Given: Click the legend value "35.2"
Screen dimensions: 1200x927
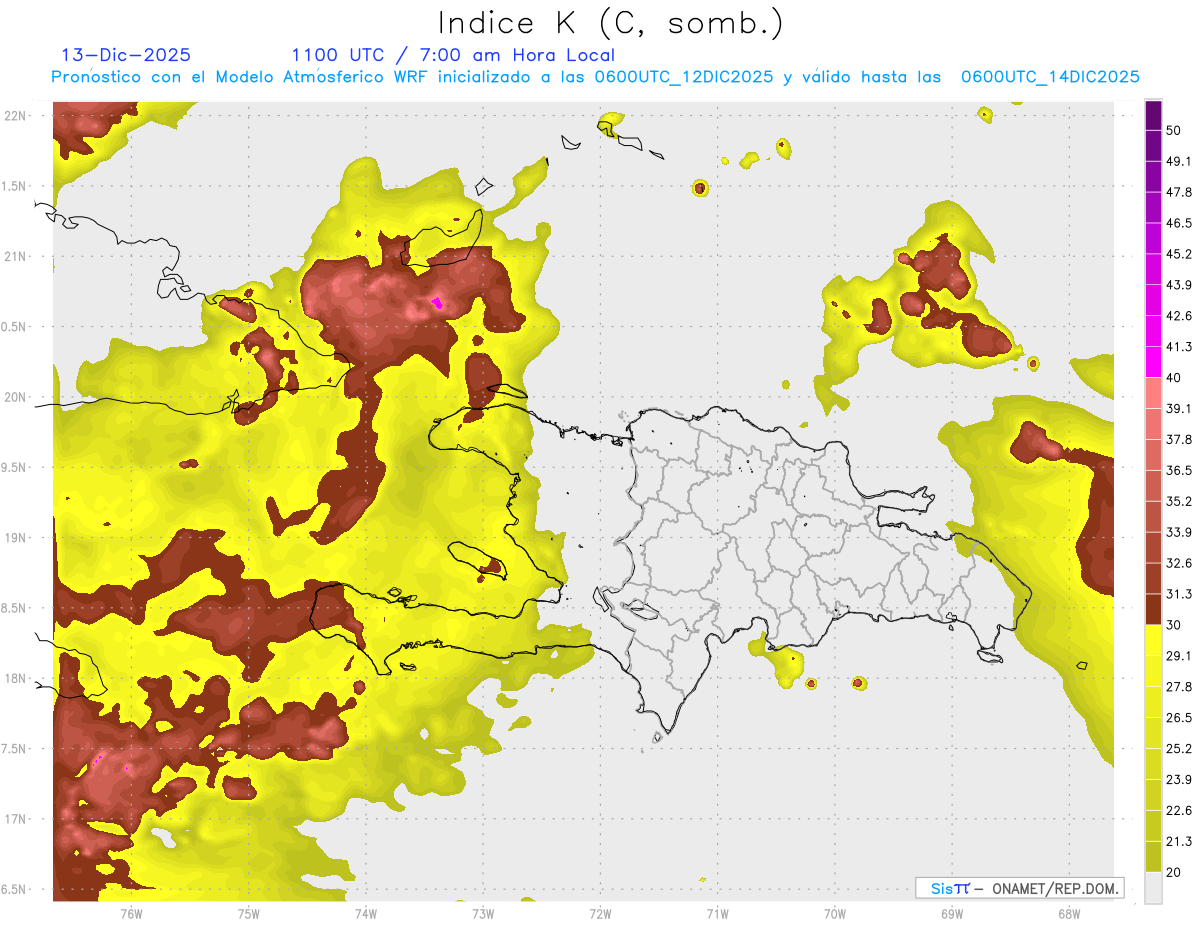Looking at the screenshot, I should click(1180, 501).
